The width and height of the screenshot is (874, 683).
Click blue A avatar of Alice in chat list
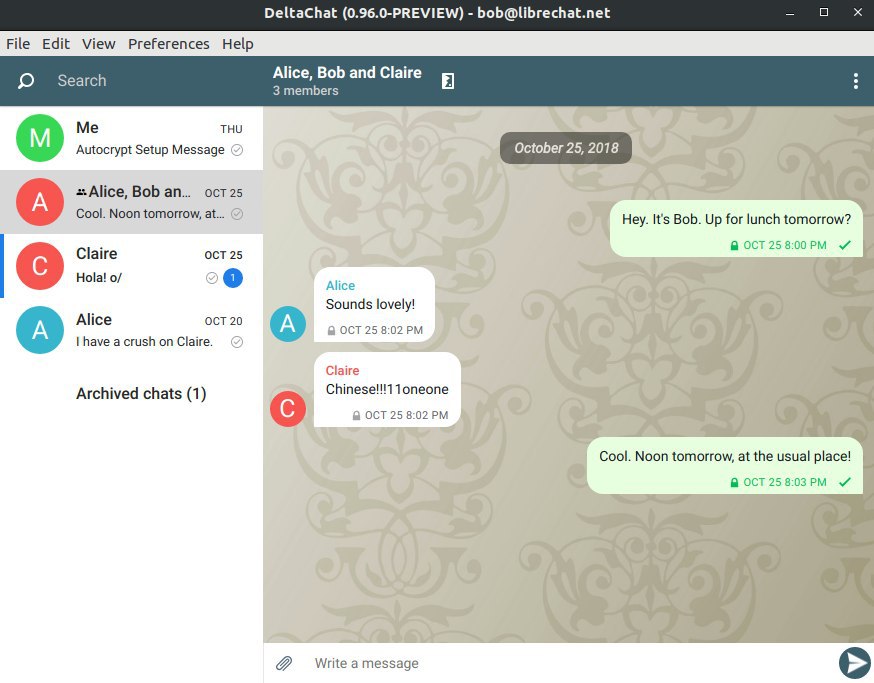click(x=40, y=330)
